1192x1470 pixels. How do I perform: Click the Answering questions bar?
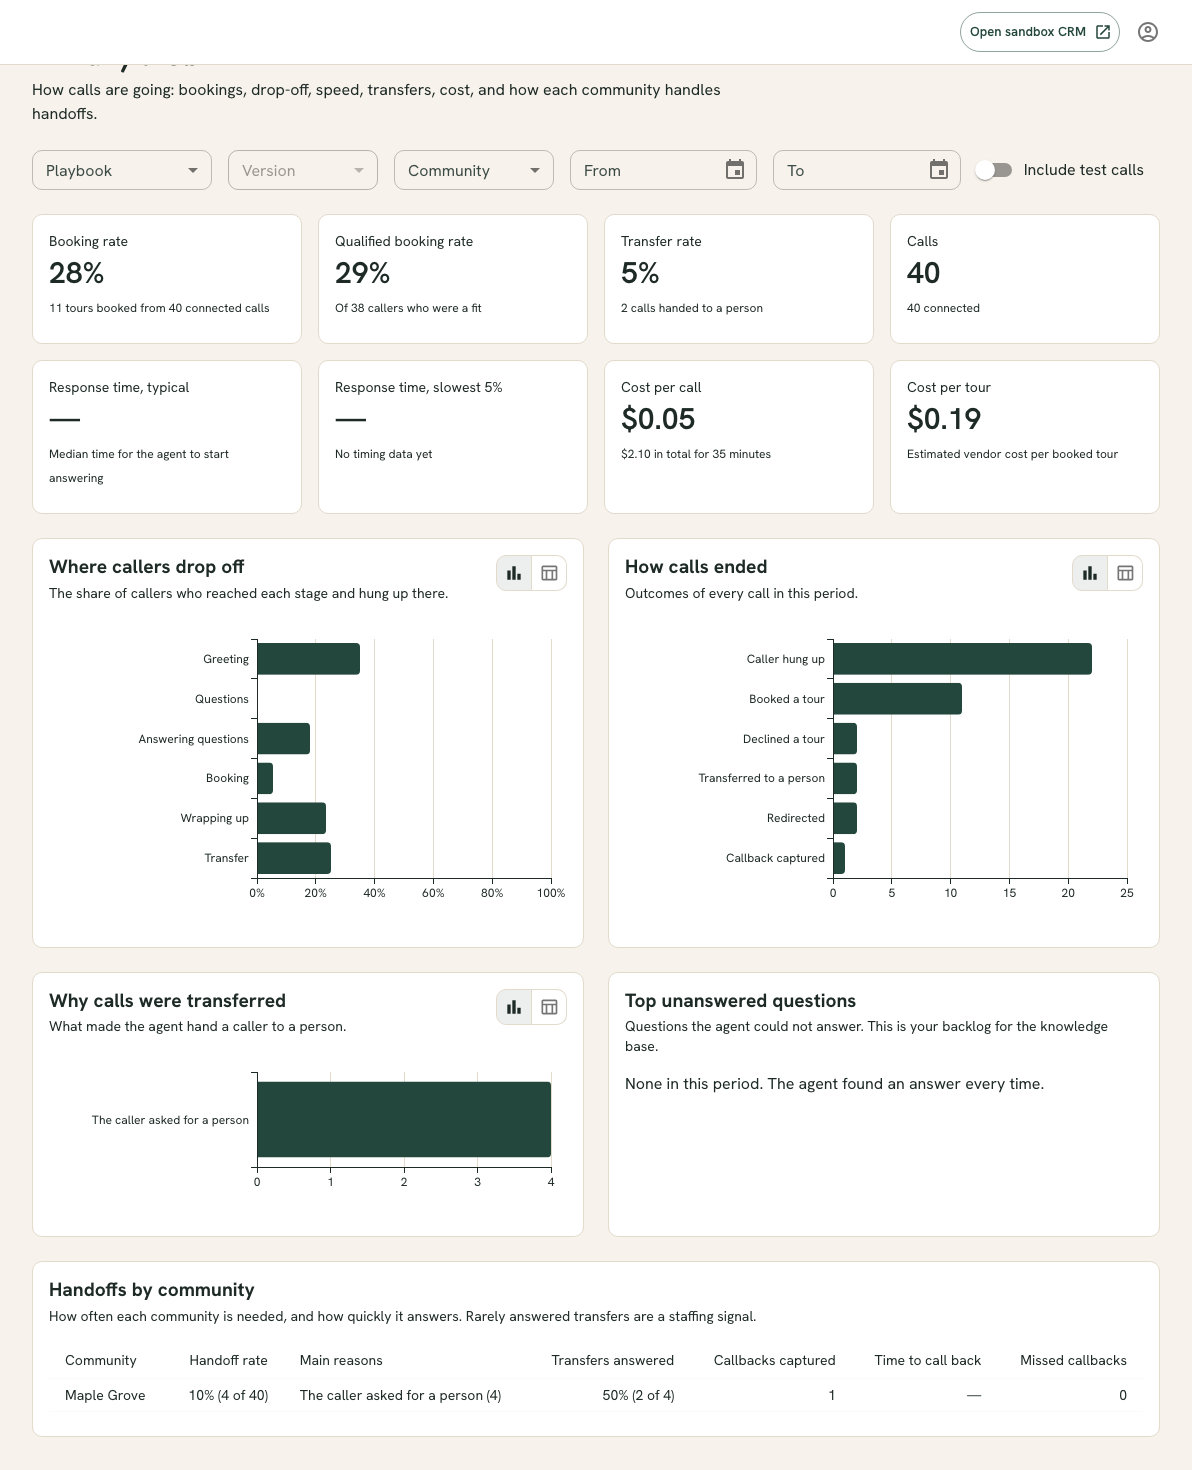tap(283, 739)
